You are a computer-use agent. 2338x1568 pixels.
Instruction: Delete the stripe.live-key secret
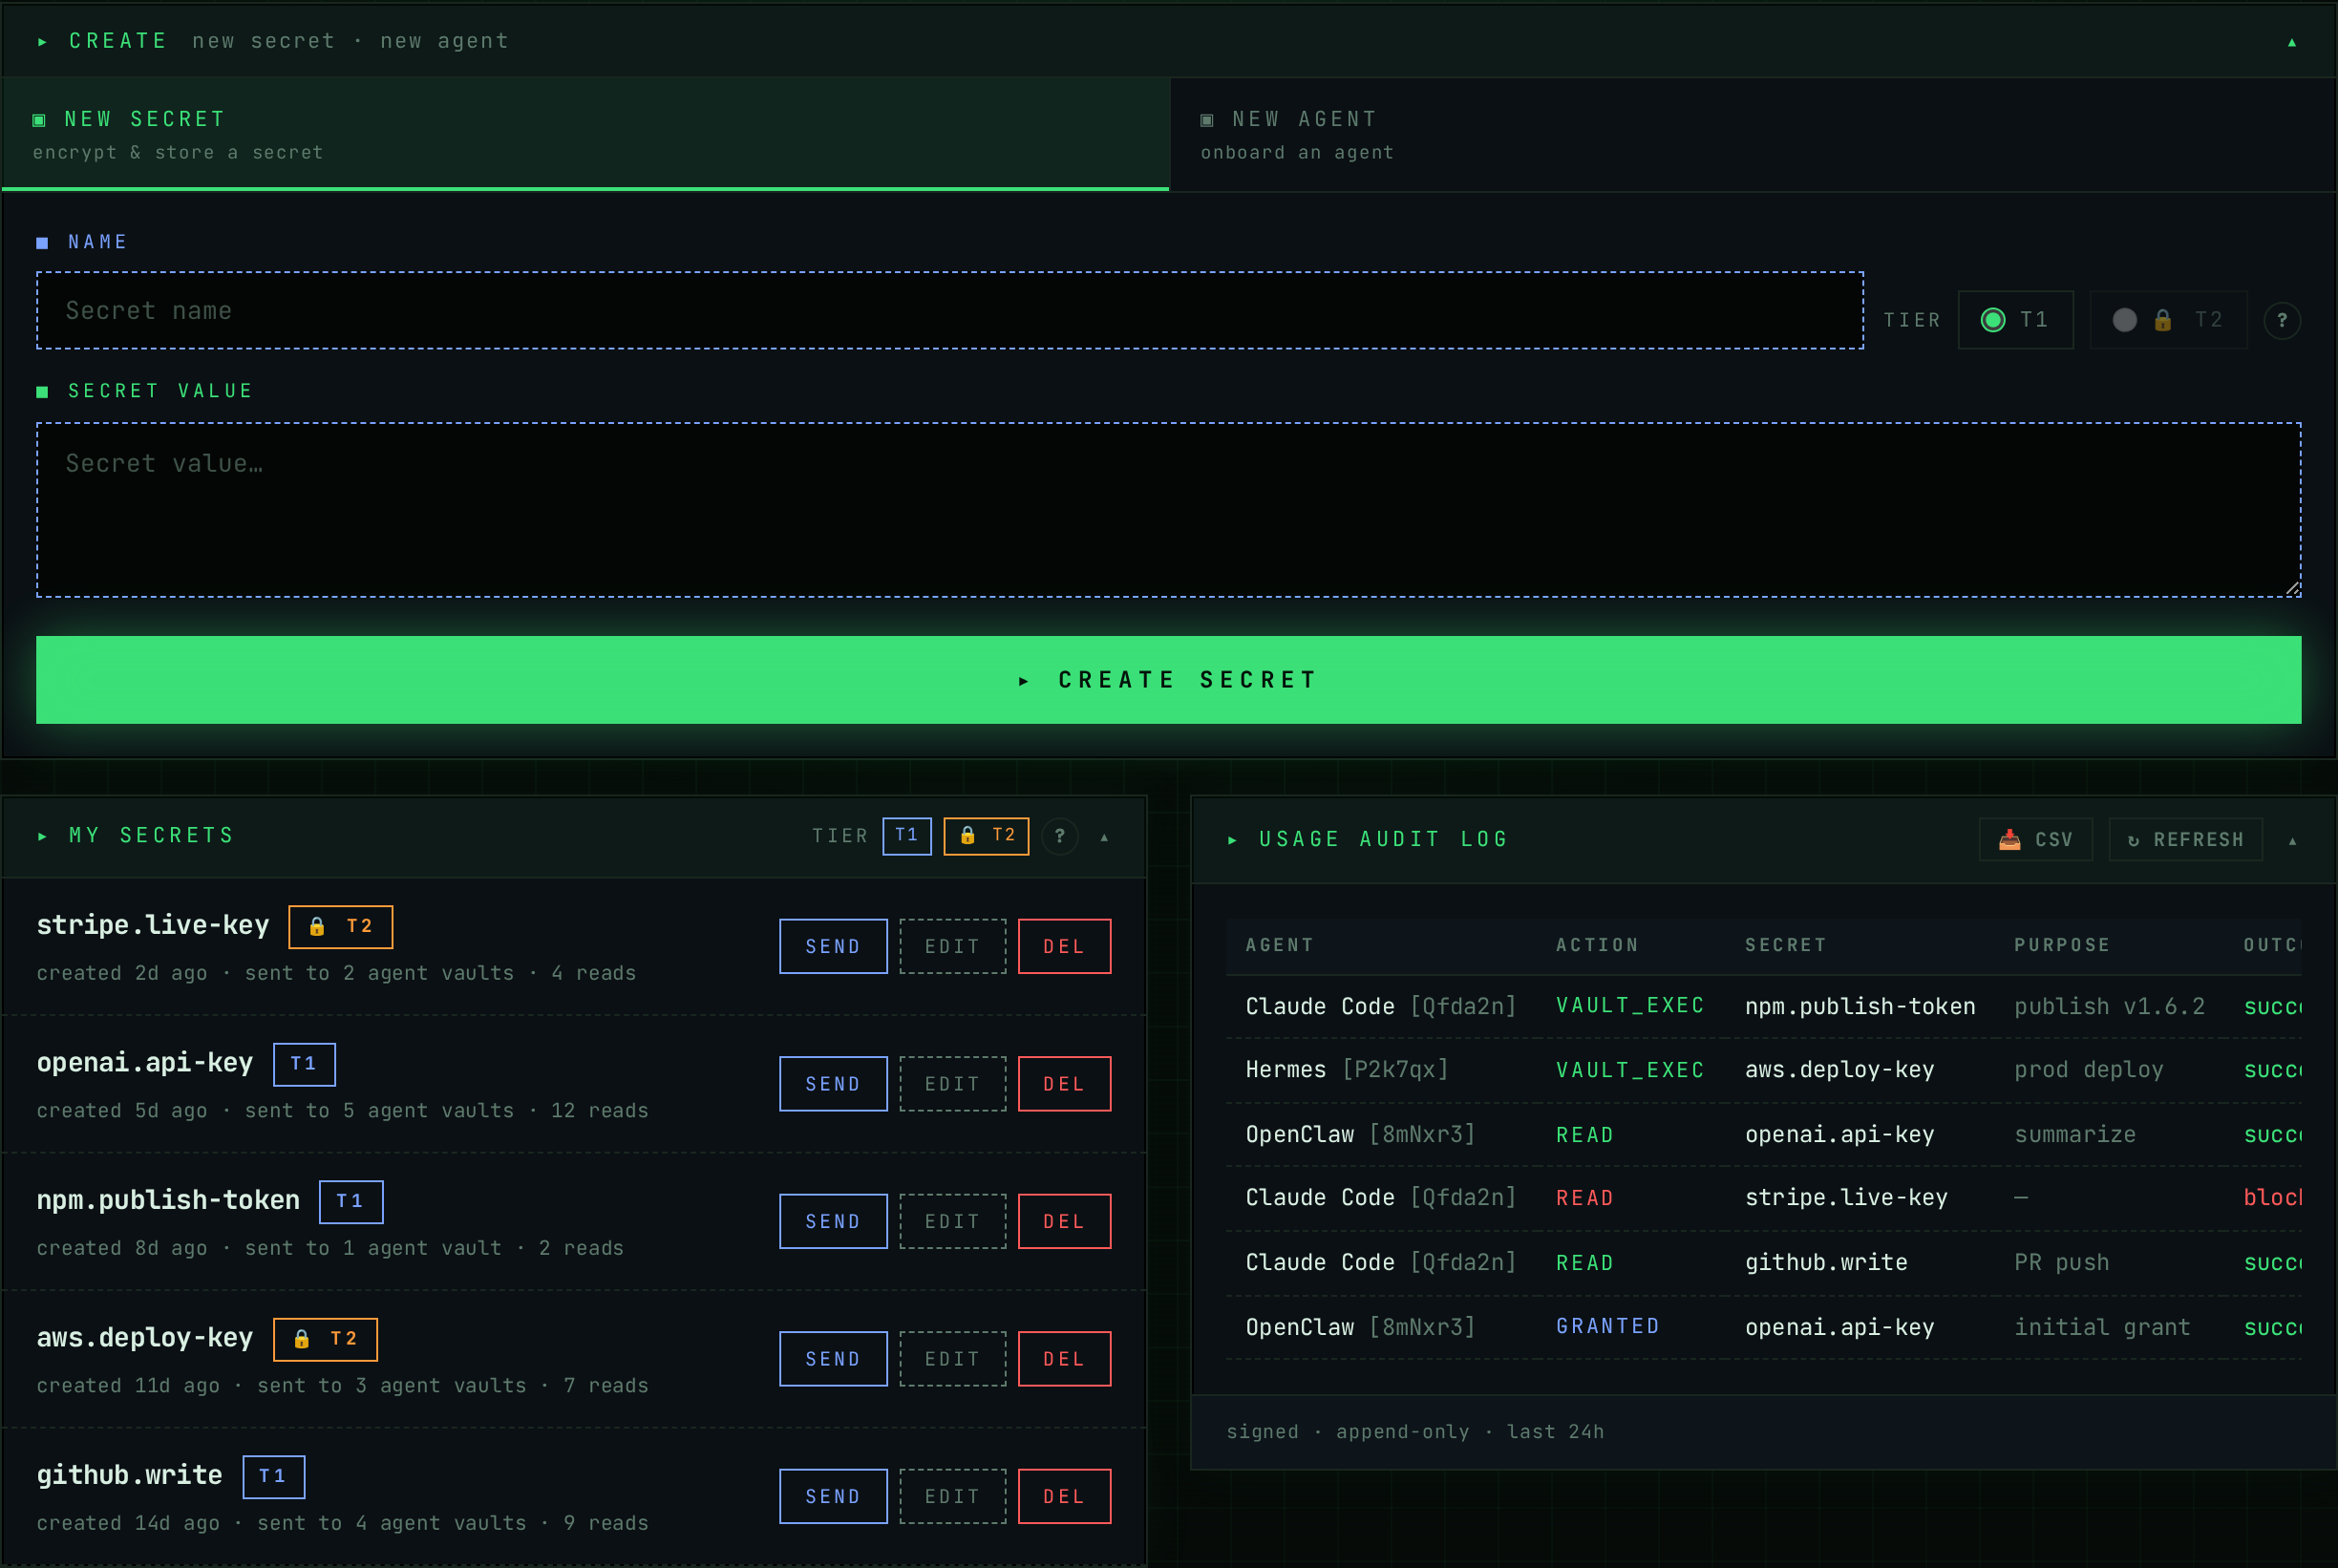click(1064, 946)
